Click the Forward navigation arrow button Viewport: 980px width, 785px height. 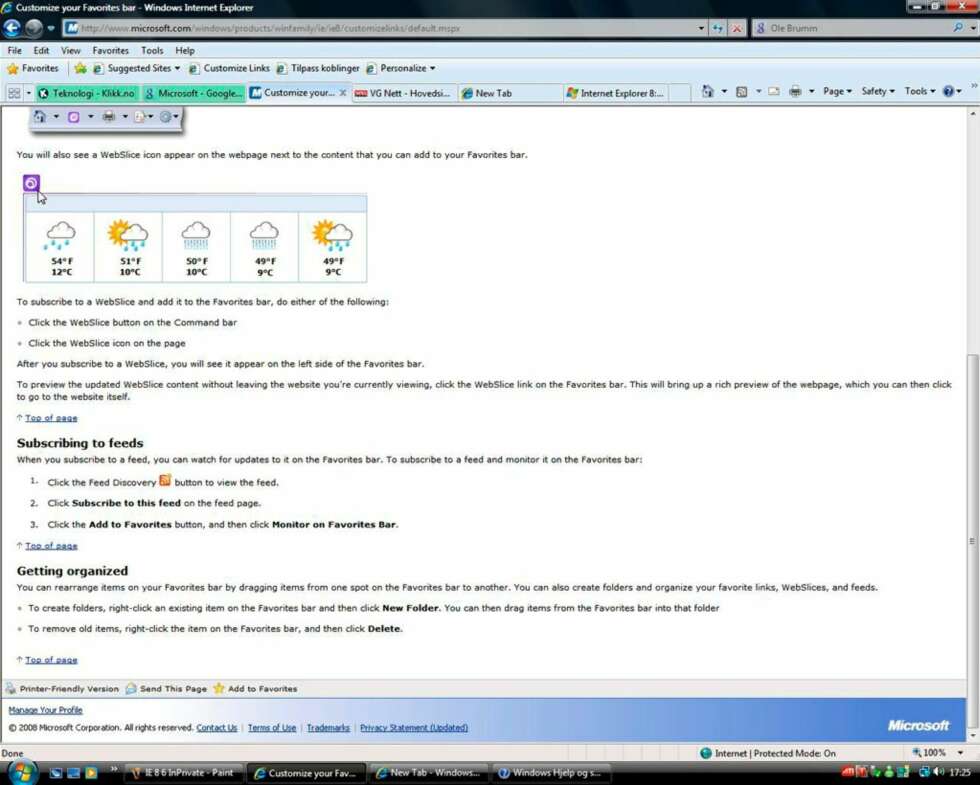[x=34, y=28]
